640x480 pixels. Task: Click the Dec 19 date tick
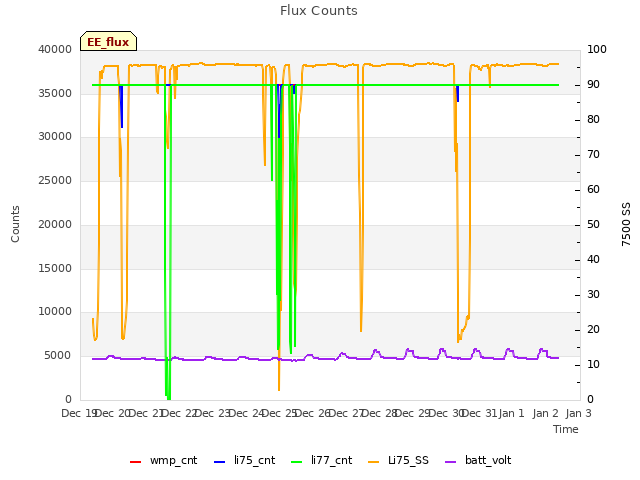click(x=78, y=413)
